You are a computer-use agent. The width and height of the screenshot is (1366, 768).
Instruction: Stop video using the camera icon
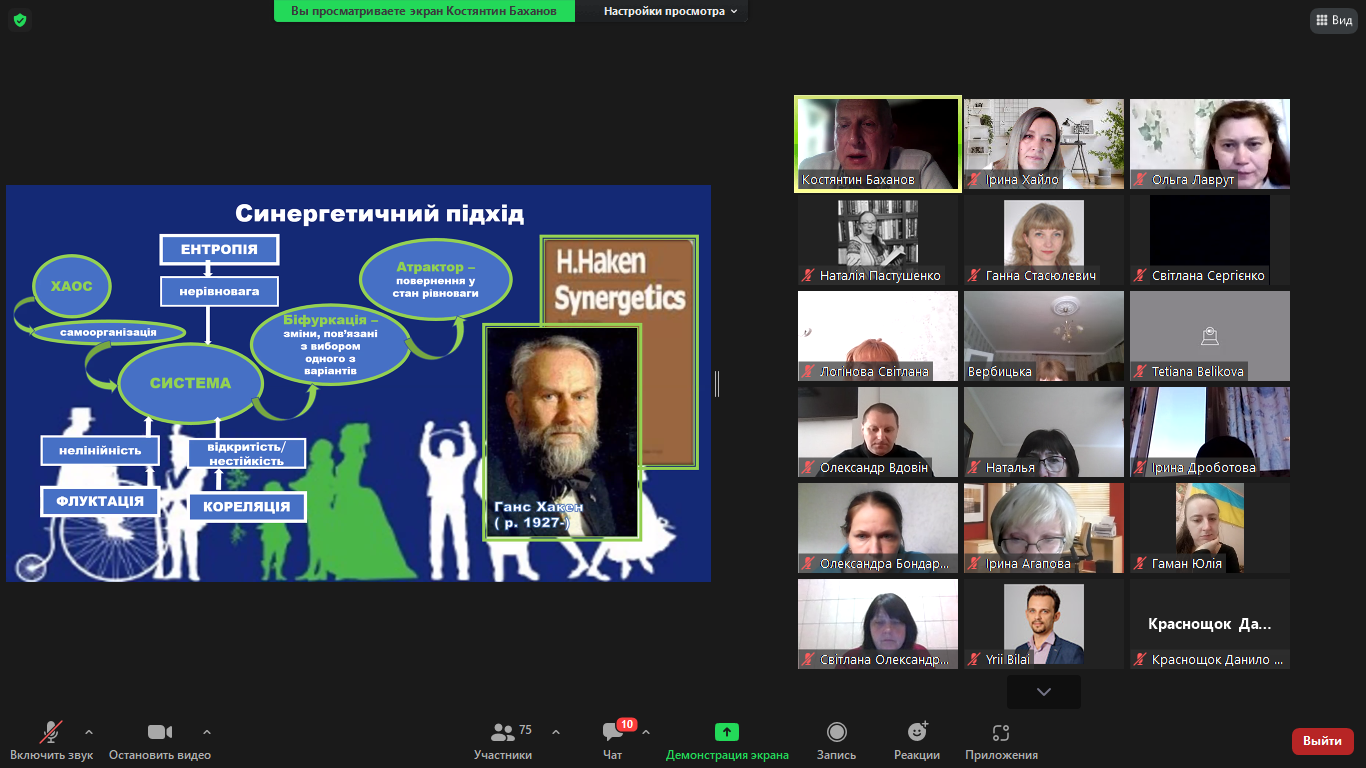[x=160, y=732]
